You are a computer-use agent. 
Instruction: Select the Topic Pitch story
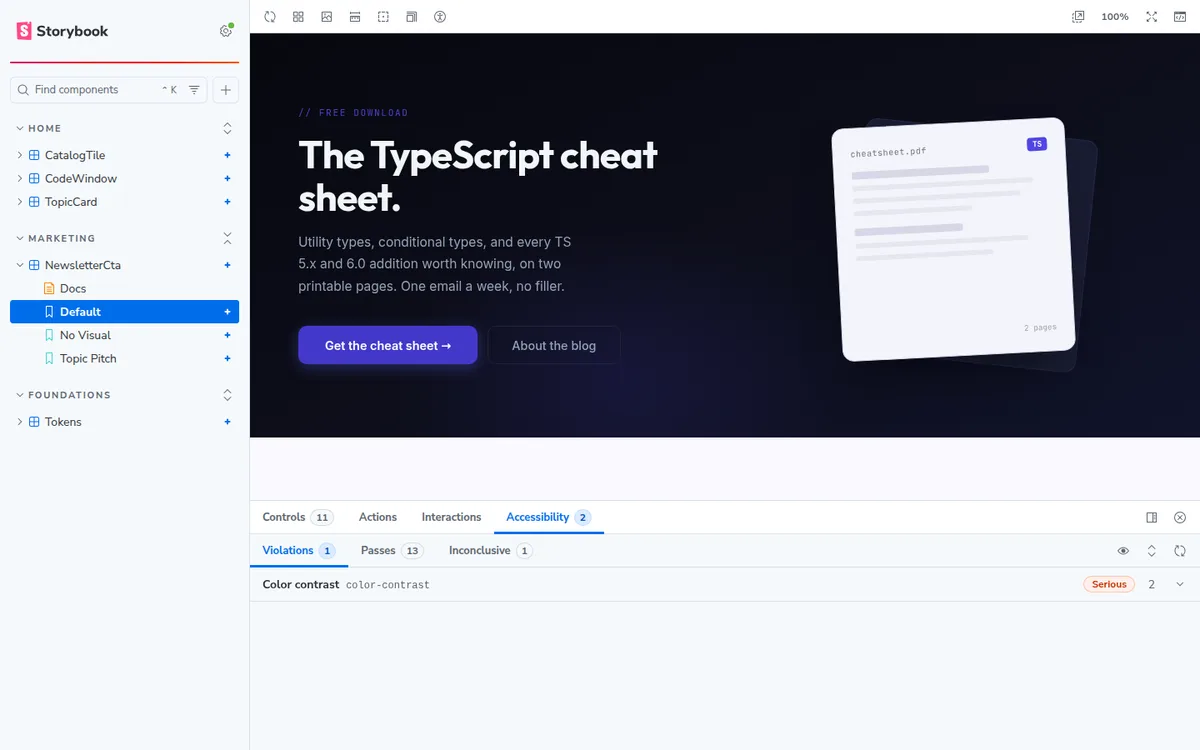click(88, 358)
